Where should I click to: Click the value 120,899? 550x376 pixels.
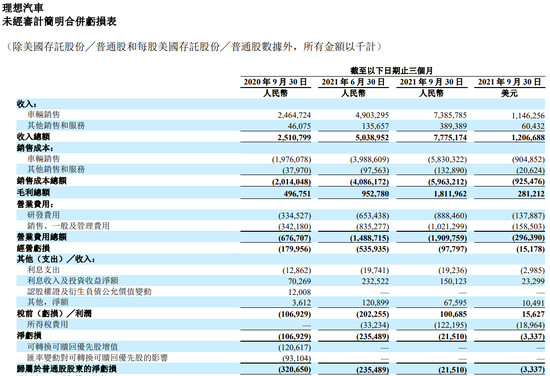click(375, 303)
